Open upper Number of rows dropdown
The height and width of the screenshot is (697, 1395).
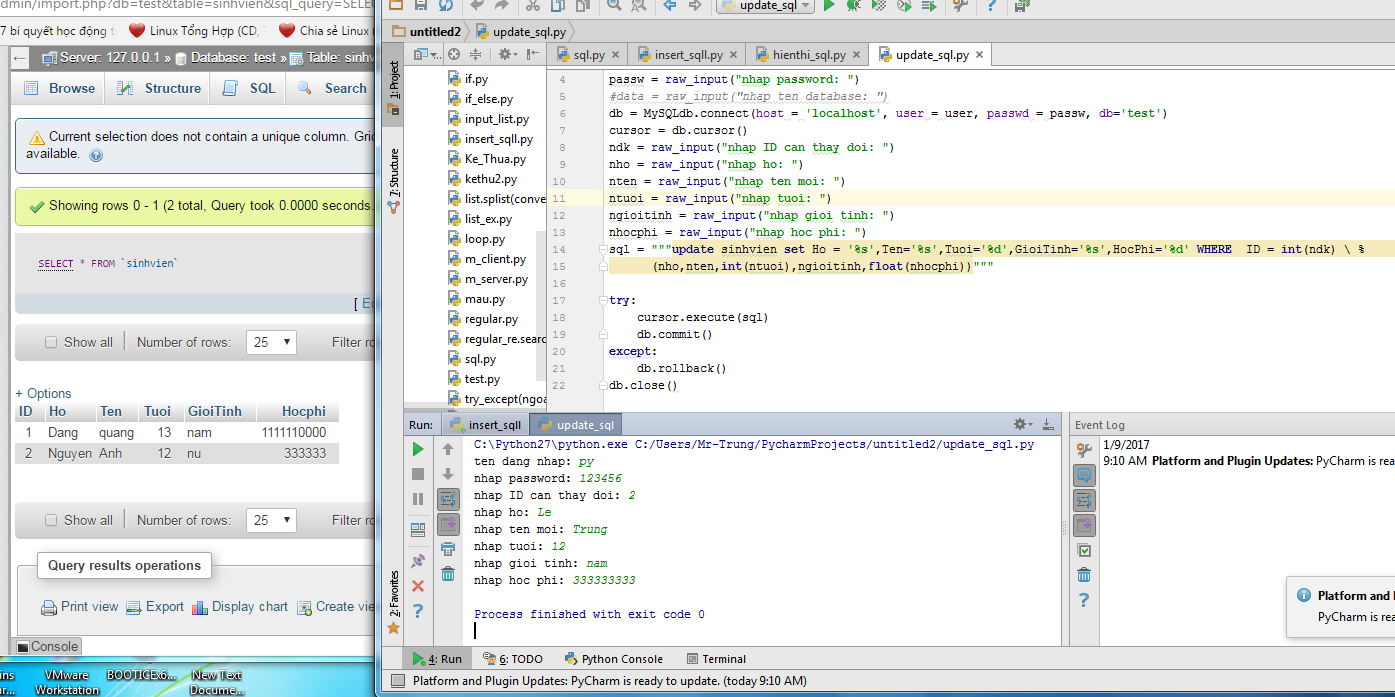tap(272, 342)
